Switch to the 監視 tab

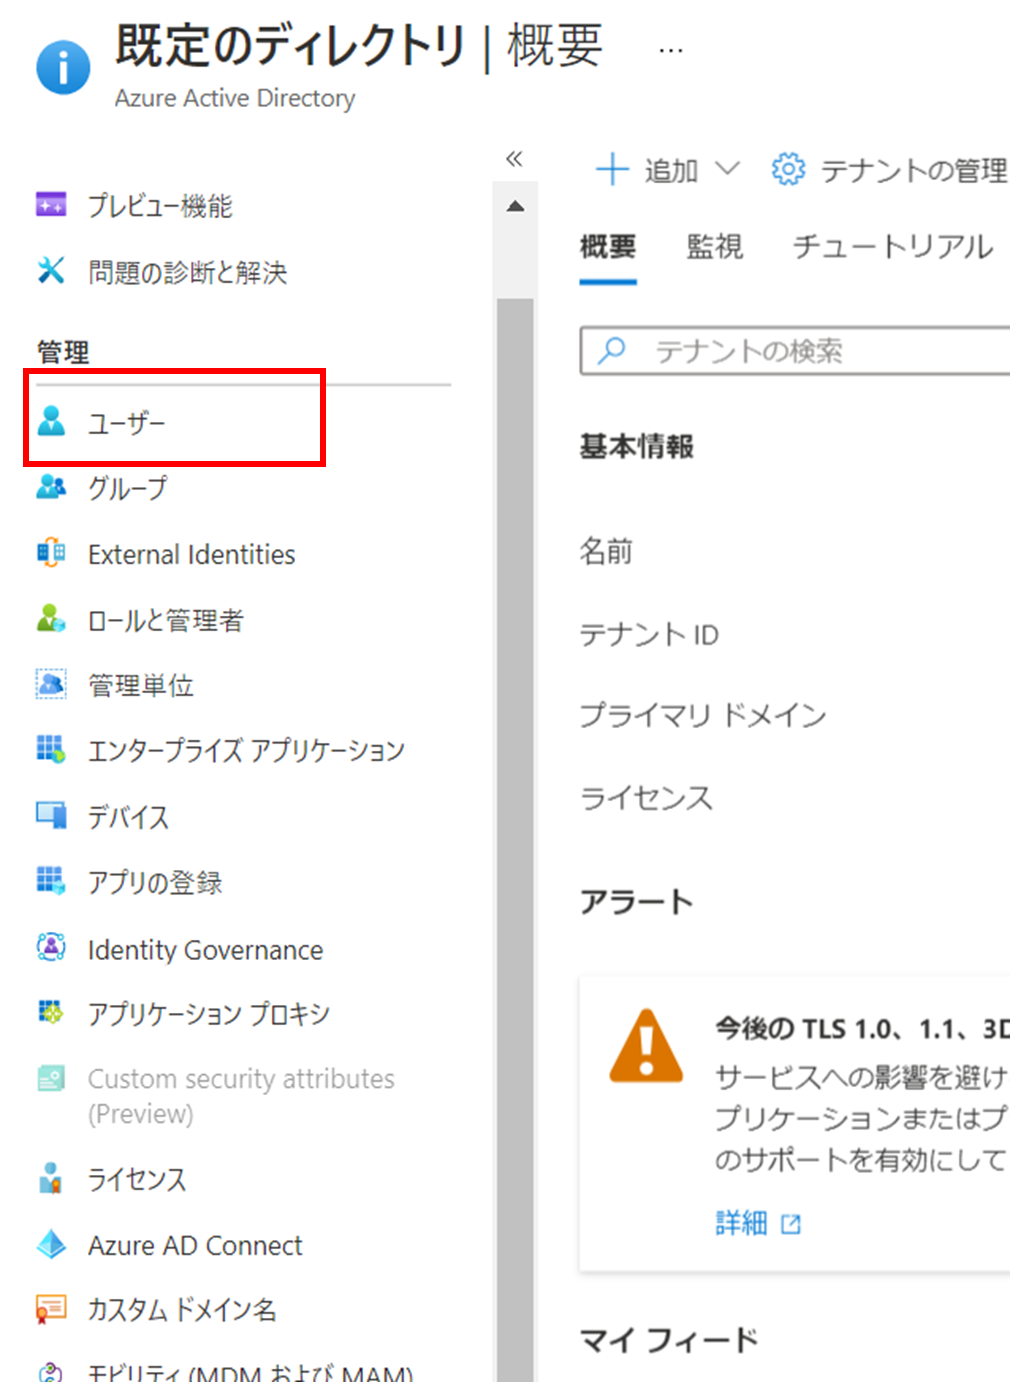click(x=714, y=246)
